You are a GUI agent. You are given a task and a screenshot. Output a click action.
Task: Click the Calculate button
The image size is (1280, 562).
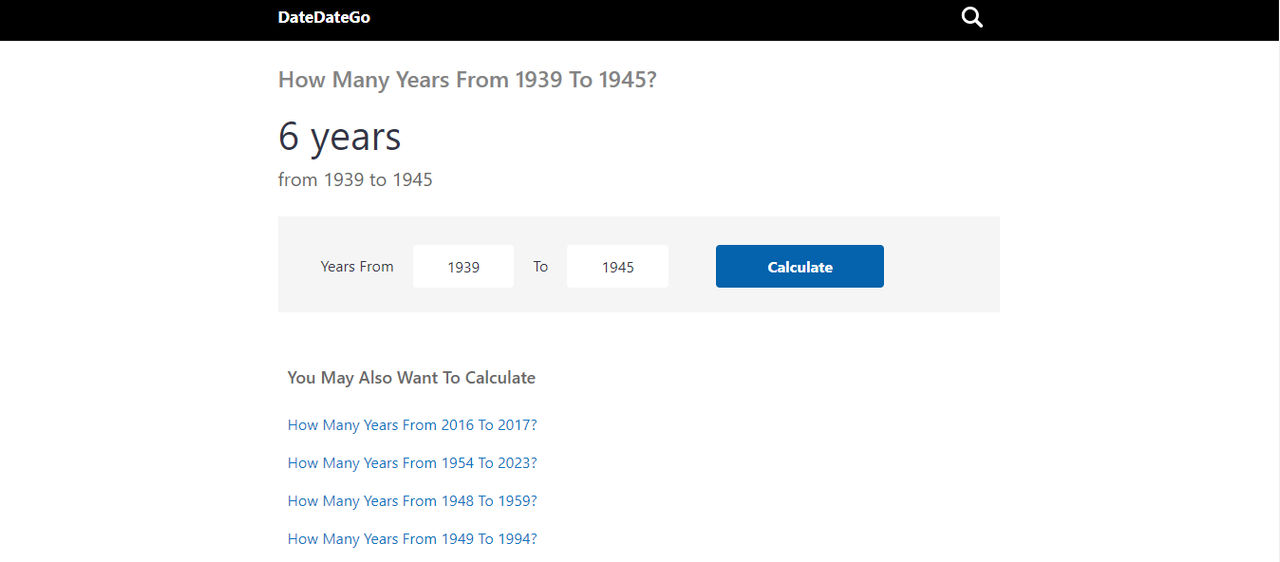pyautogui.click(x=800, y=266)
